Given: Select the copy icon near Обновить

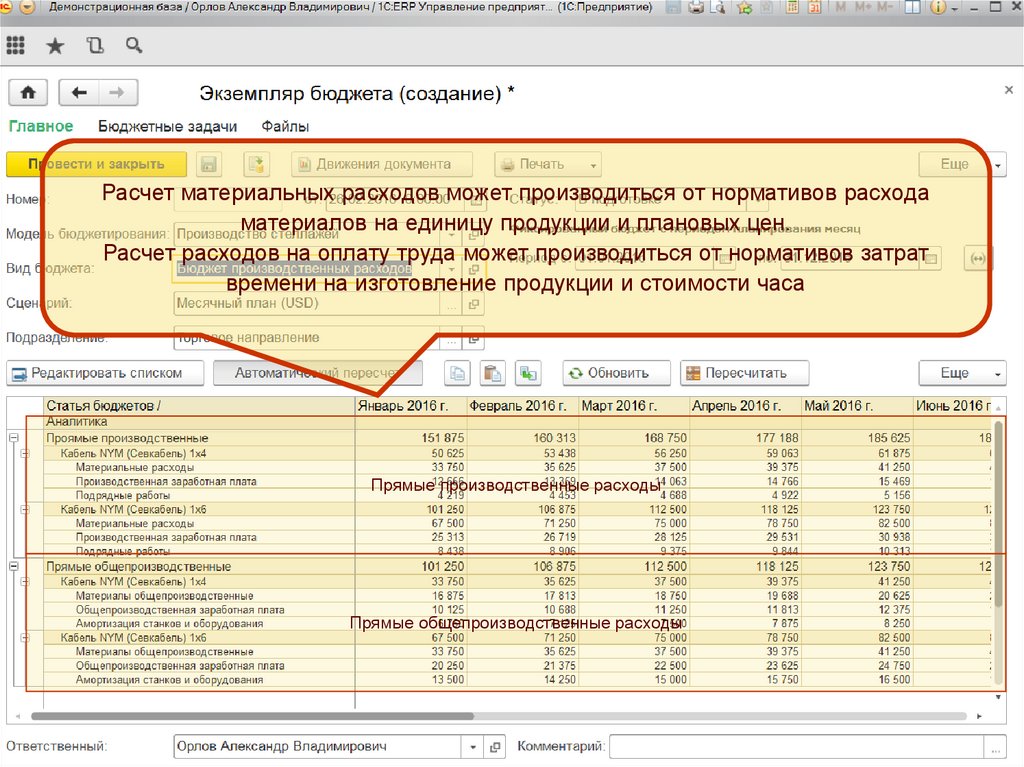Looking at the screenshot, I should [458, 374].
